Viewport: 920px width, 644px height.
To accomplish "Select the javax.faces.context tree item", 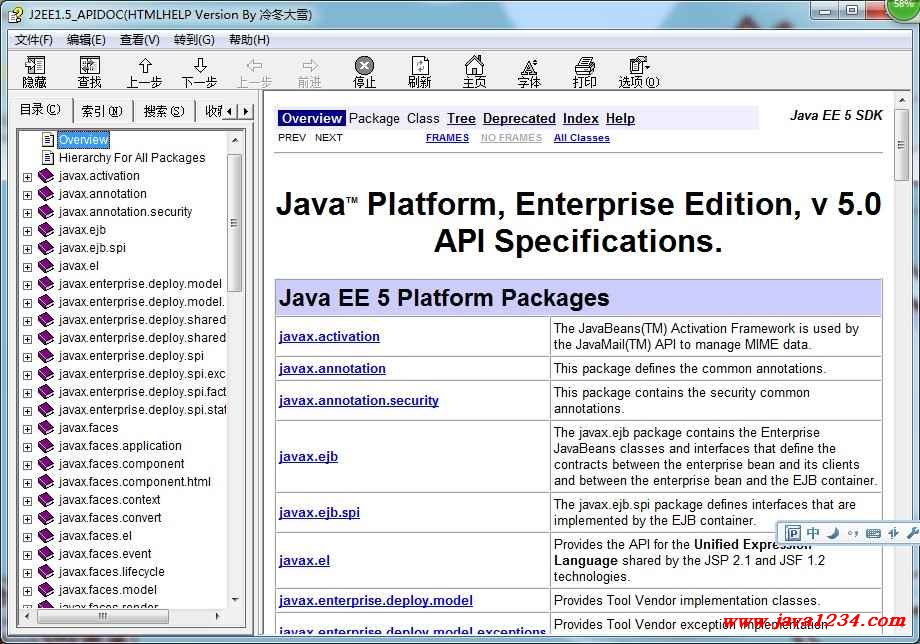I will coord(109,500).
